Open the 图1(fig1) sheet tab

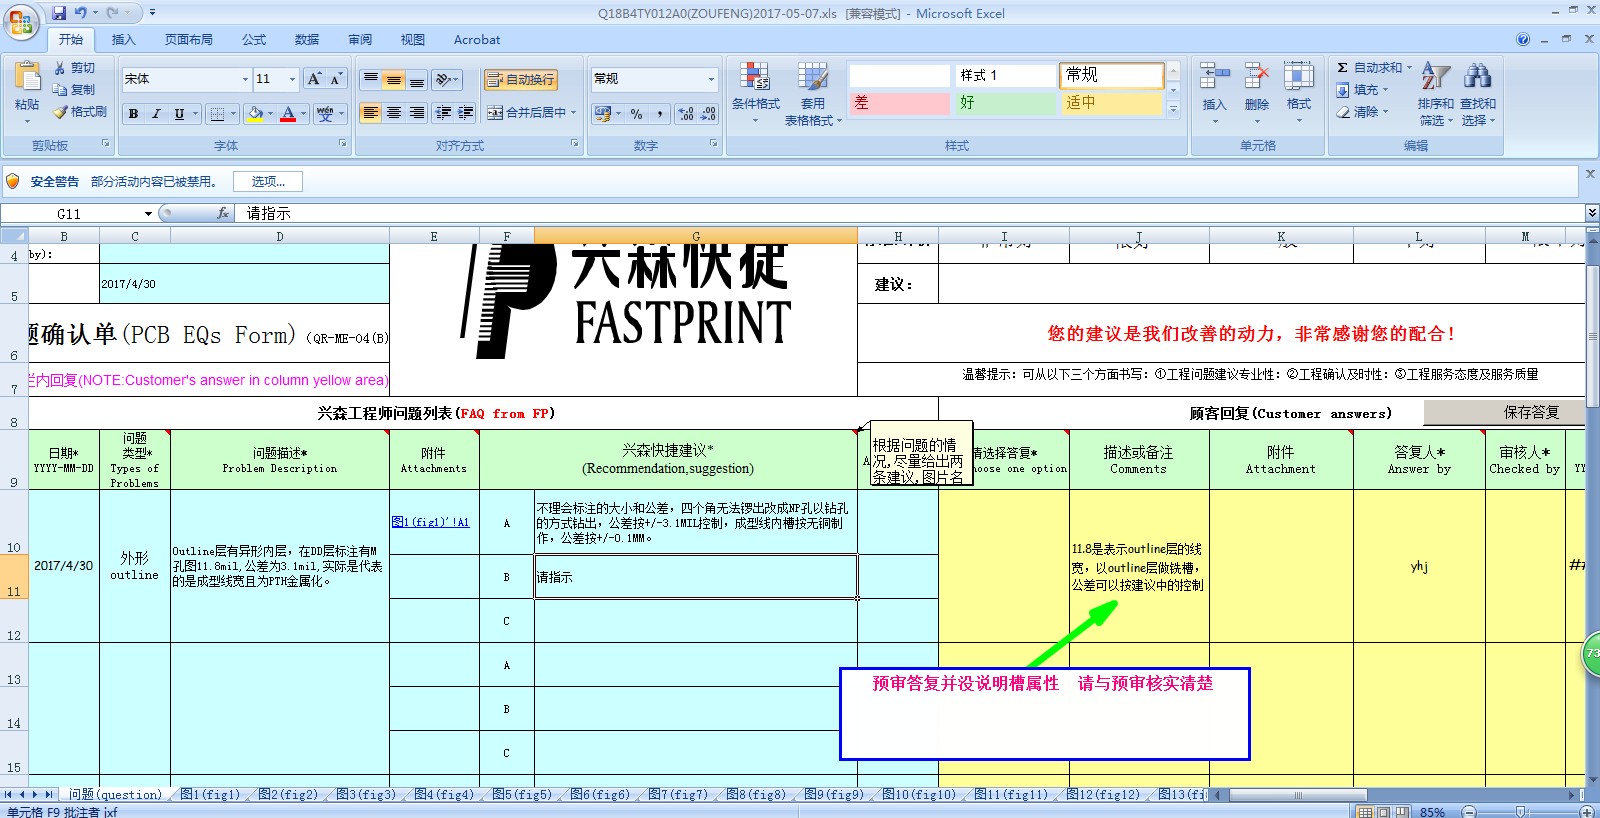click(x=210, y=795)
